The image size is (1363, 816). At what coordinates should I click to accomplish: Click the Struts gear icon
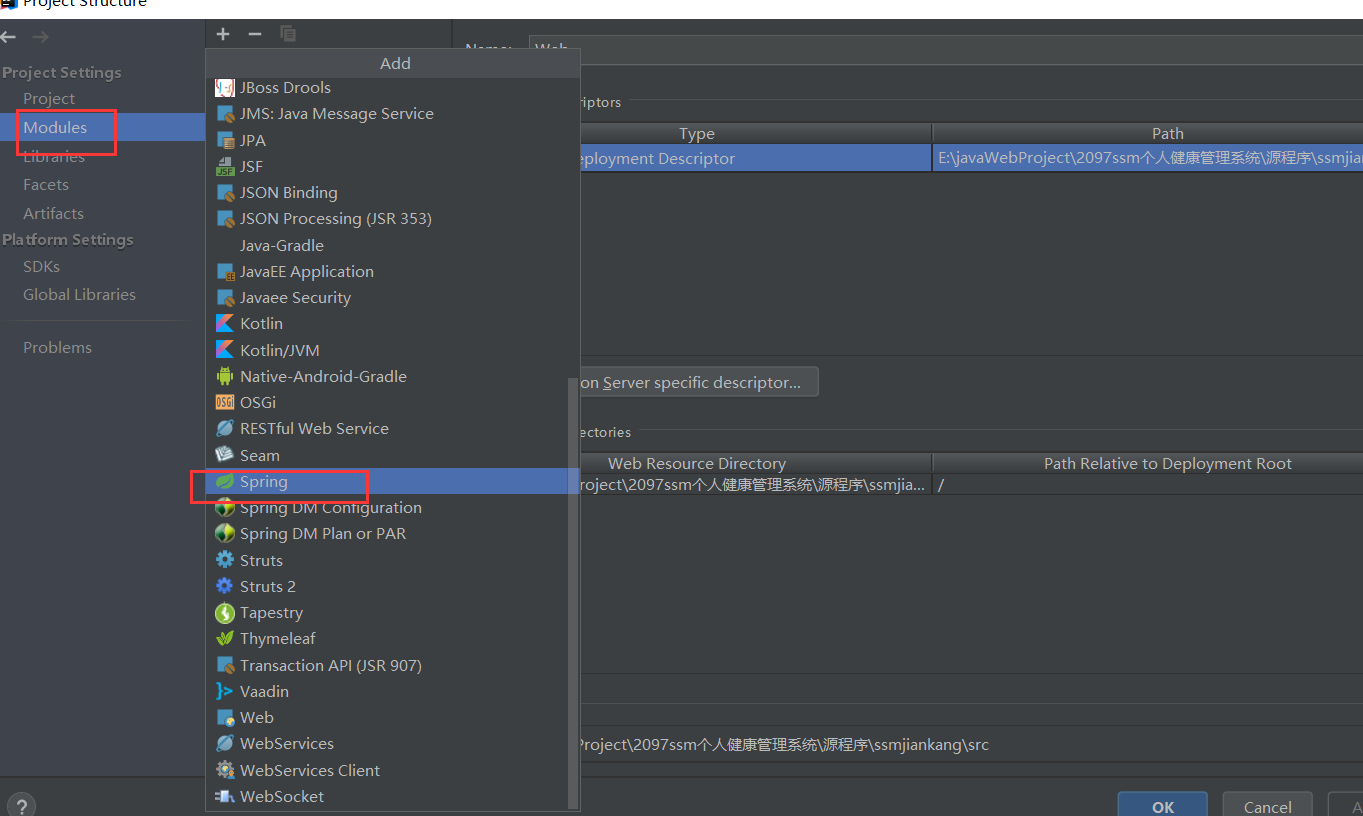[x=225, y=560]
